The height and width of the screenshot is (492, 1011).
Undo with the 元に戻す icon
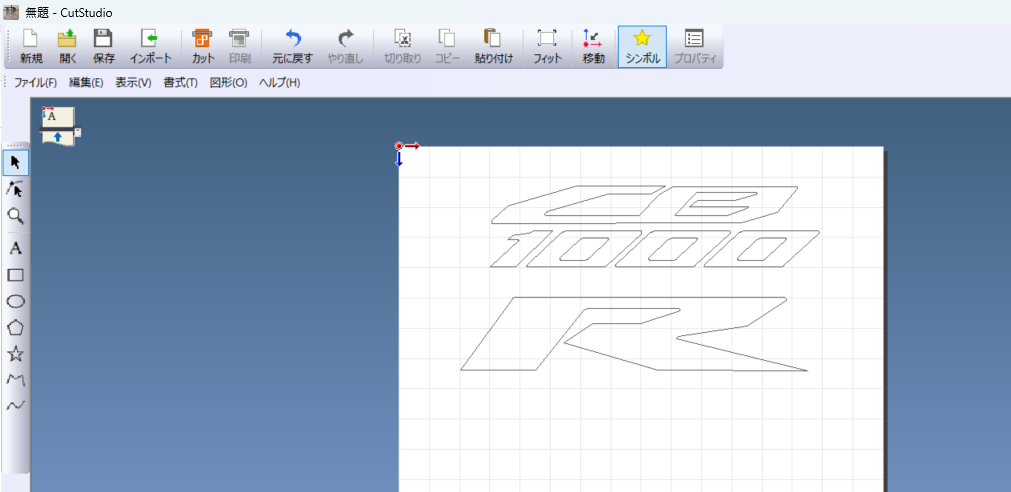(x=292, y=46)
